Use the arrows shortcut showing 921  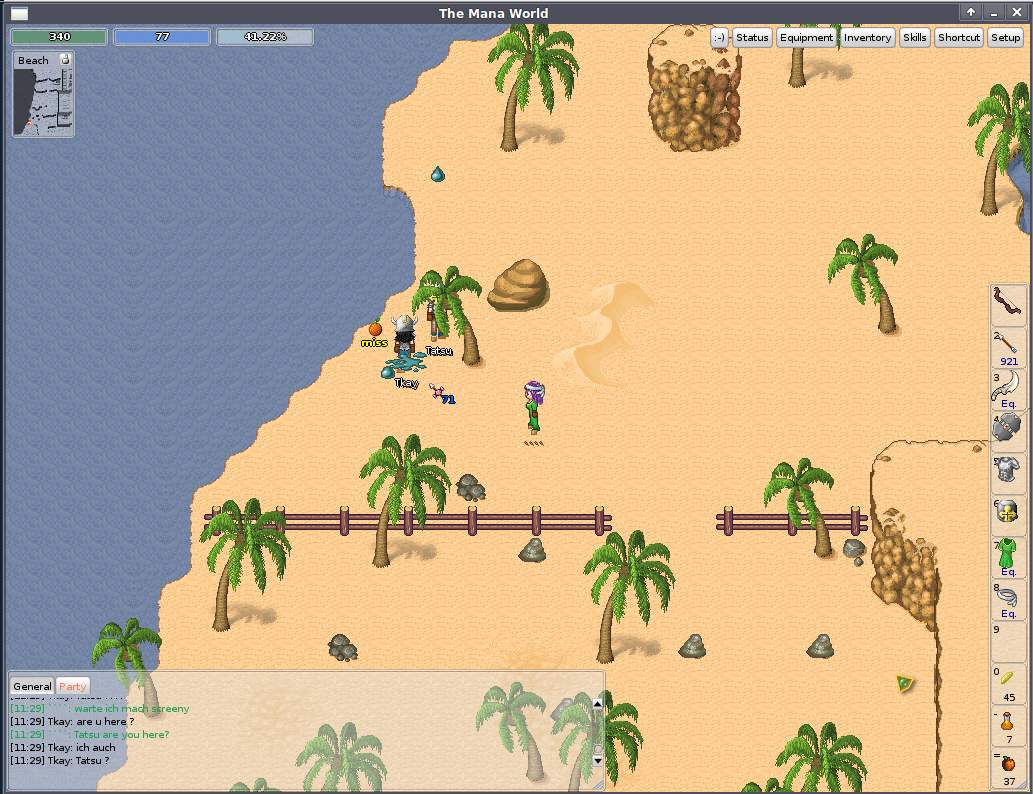(x=1008, y=347)
